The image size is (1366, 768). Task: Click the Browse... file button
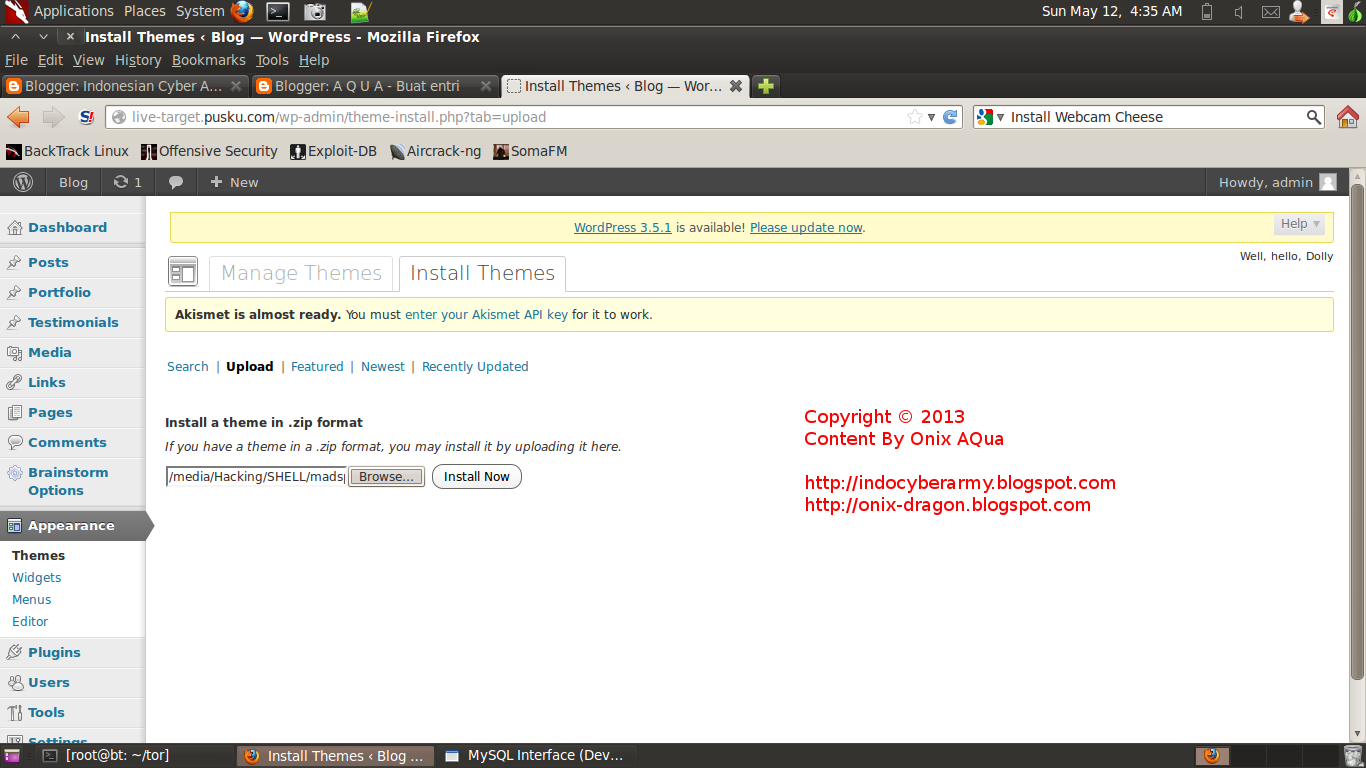click(386, 477)
